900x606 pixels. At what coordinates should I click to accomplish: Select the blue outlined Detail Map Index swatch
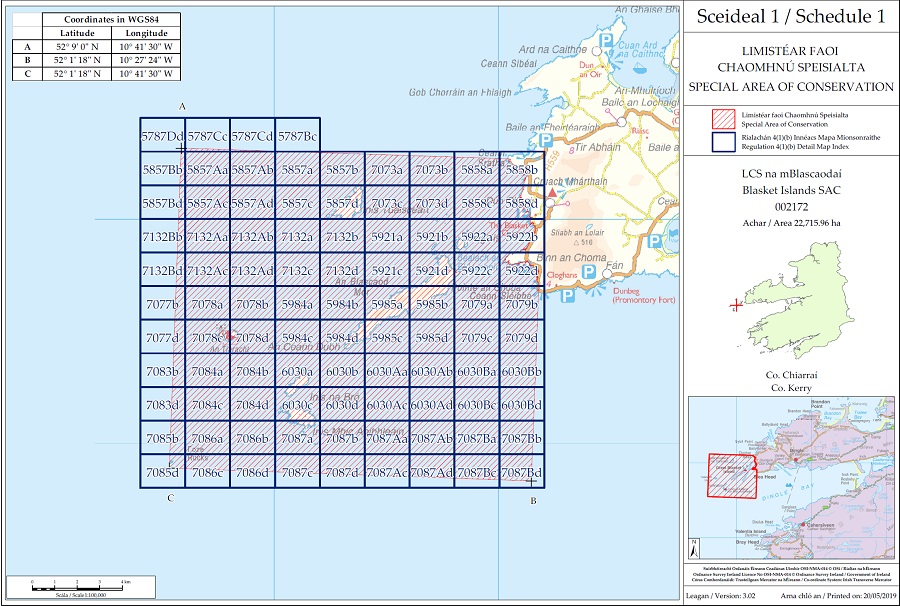click(723, 142)
